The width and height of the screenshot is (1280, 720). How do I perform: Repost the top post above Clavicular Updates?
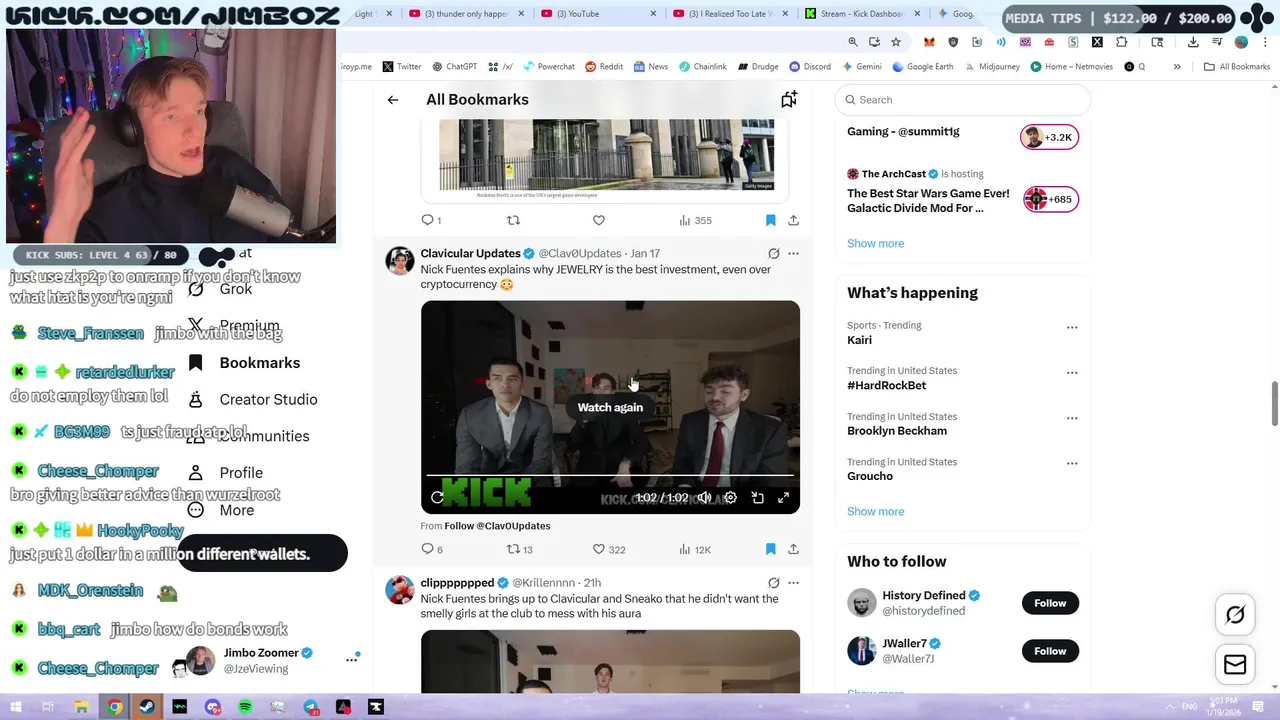(x=513, y=220)
